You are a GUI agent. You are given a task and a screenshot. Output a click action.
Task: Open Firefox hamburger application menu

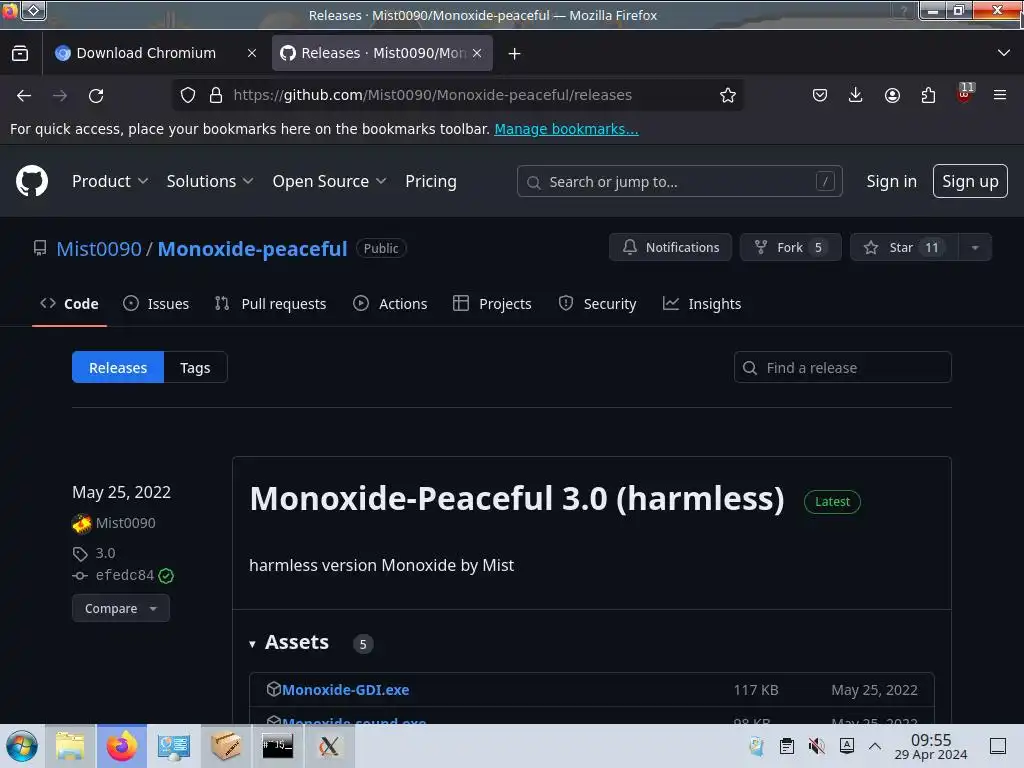pyautogui.click(x=1000, y=95)
